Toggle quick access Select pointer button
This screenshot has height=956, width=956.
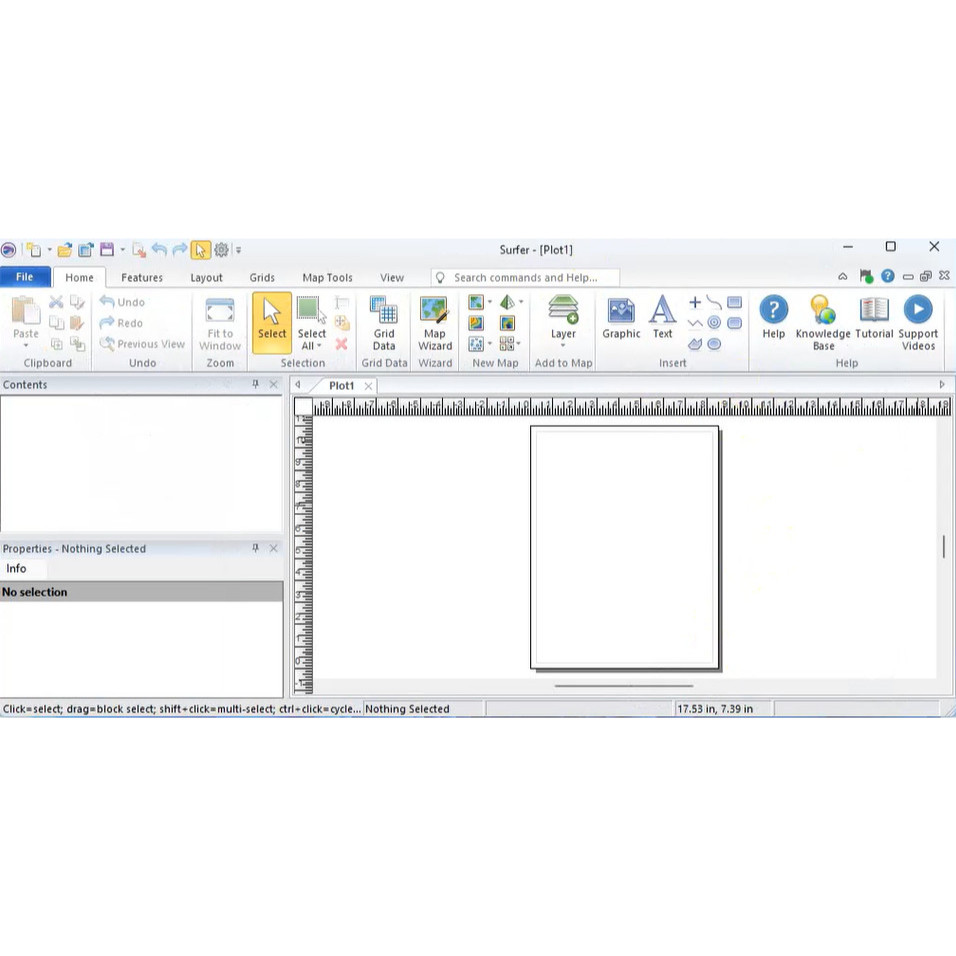click(201, 250)
